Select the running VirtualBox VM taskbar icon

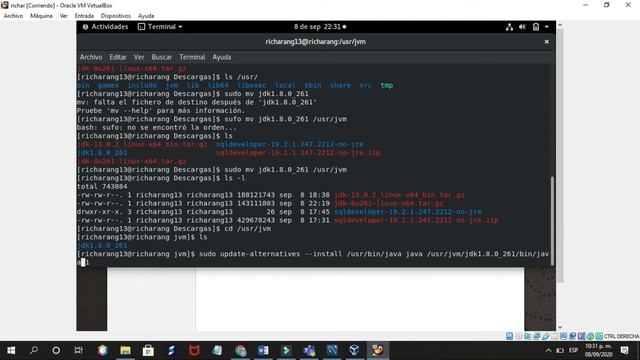click(378, 350)
